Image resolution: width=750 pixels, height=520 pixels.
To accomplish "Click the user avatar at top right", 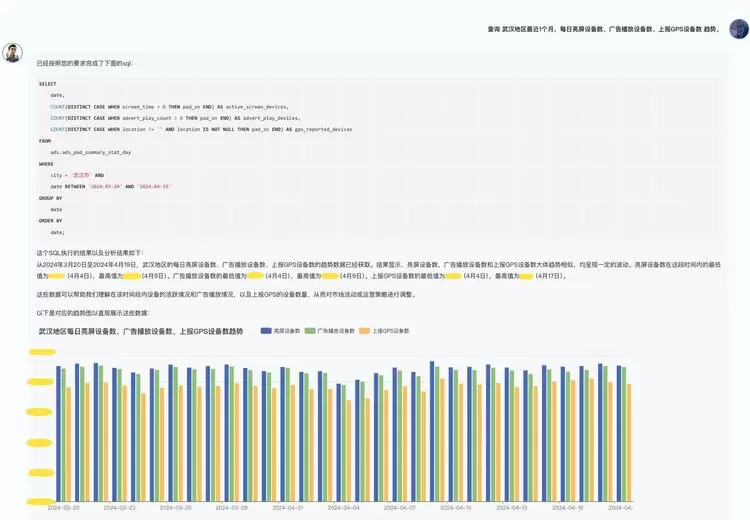I will click(738, 29).
